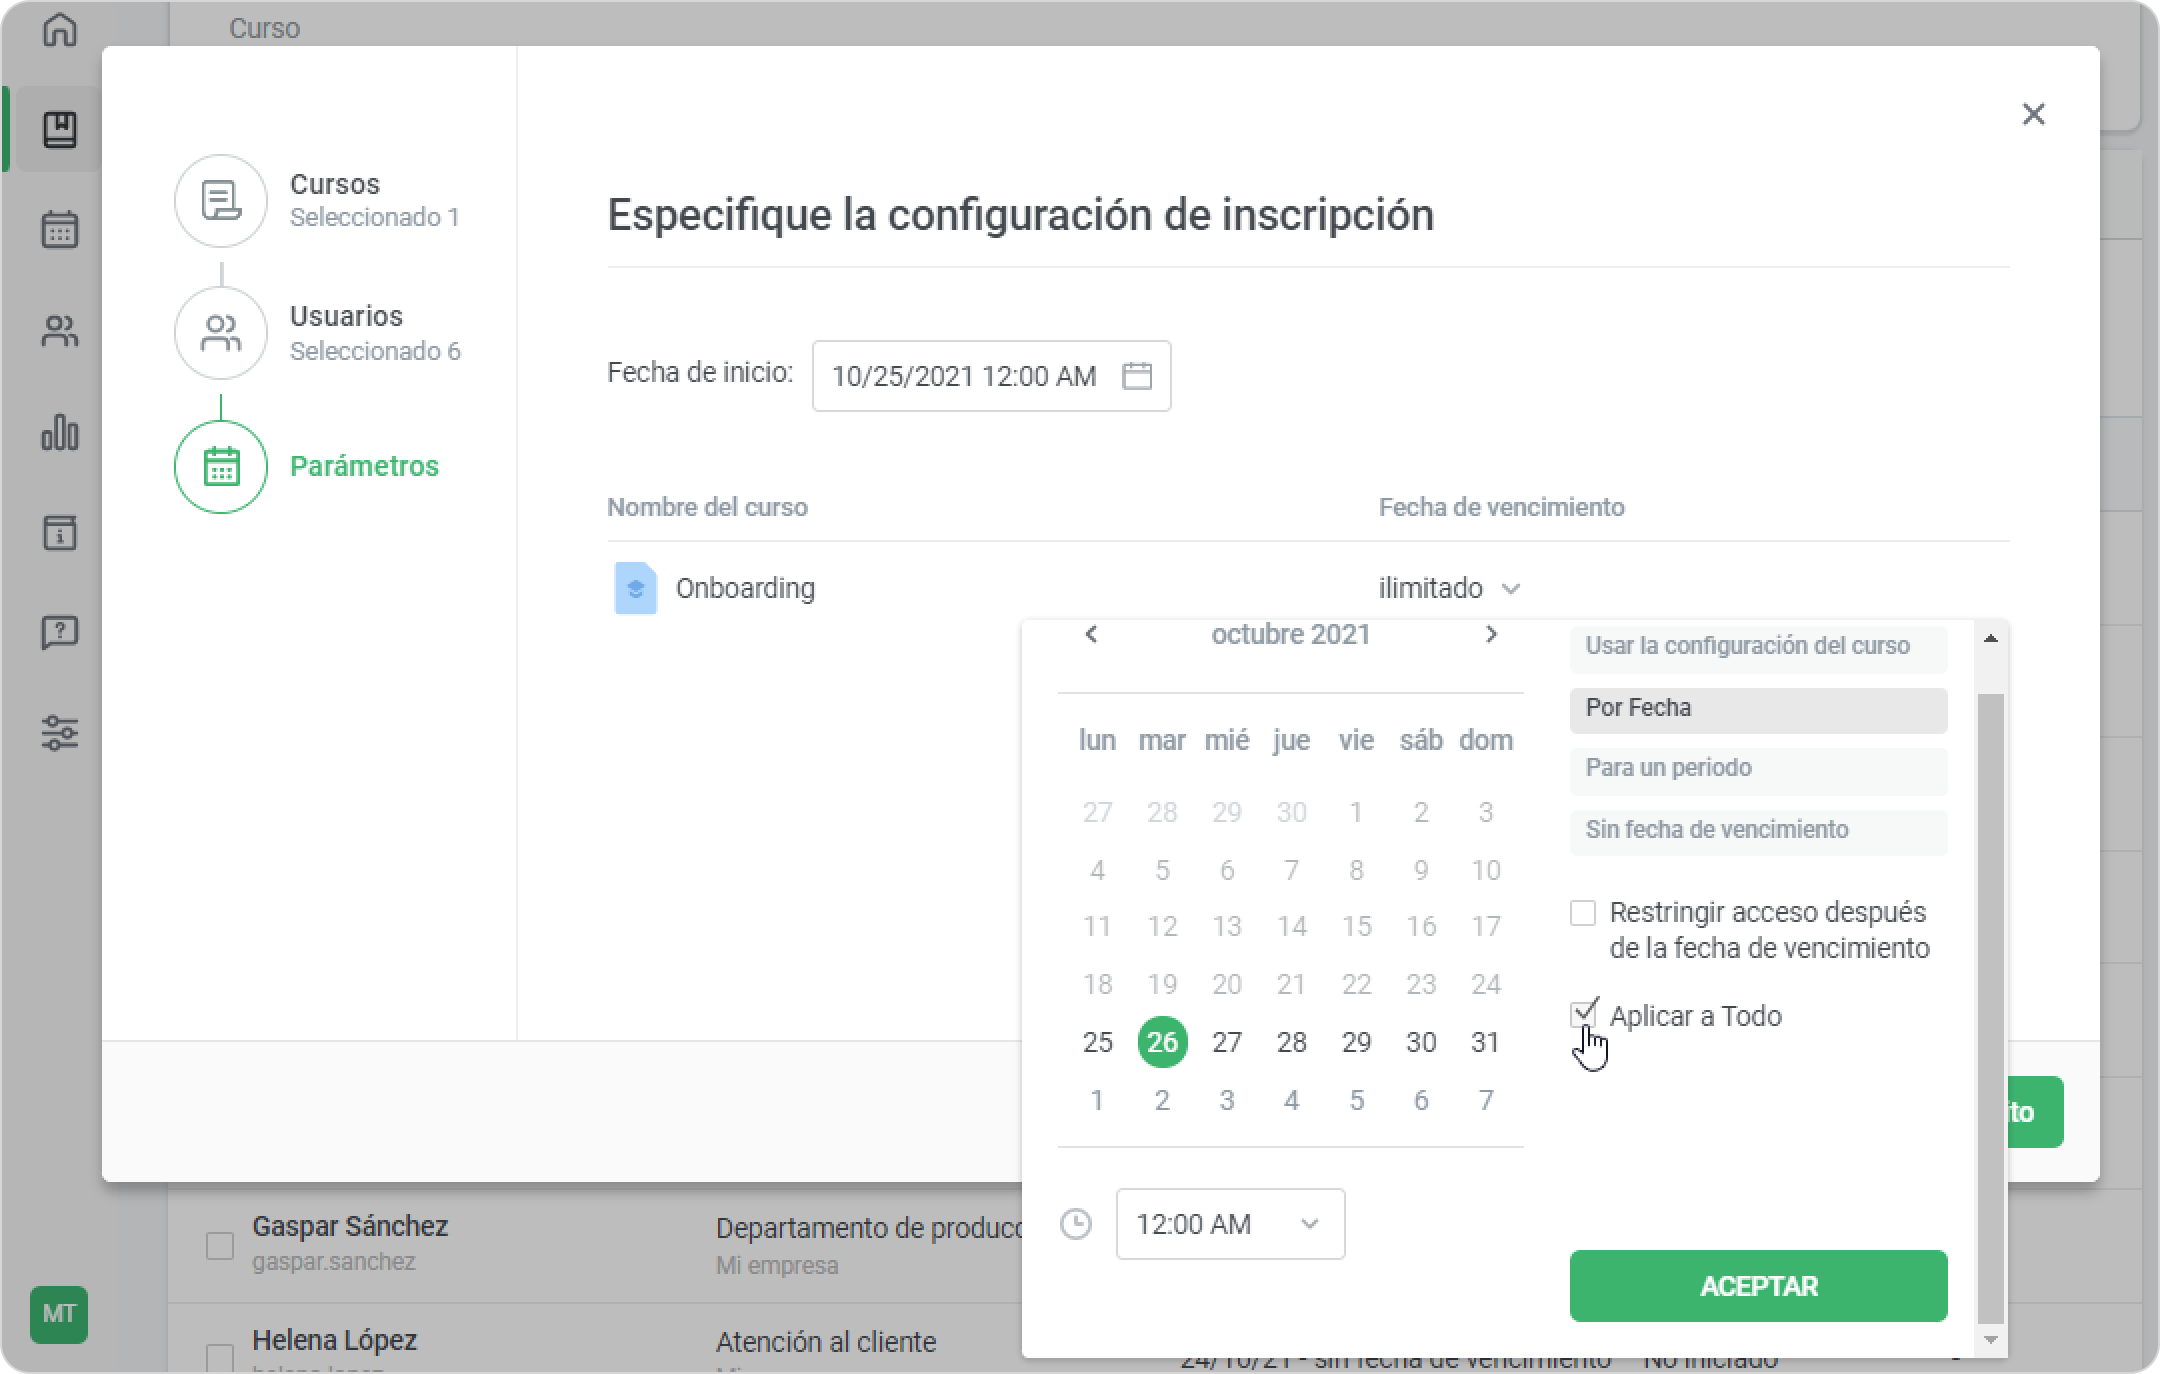Viewport: 2160px width, 1374px height.
Task: Open the help question bubble icon
Action: point(60,632)
